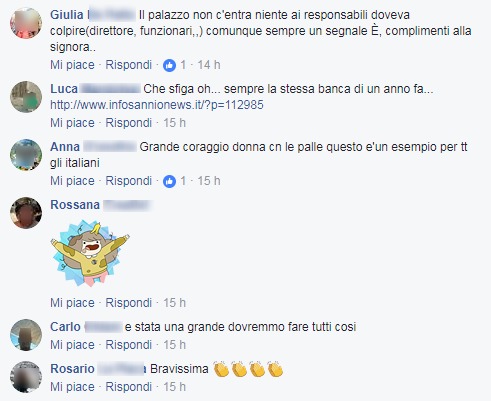Image resolution: width=491 pixels, height=401 pixels.
Task: Open Carlo's profile picture
Action: (x=26, y=335)
